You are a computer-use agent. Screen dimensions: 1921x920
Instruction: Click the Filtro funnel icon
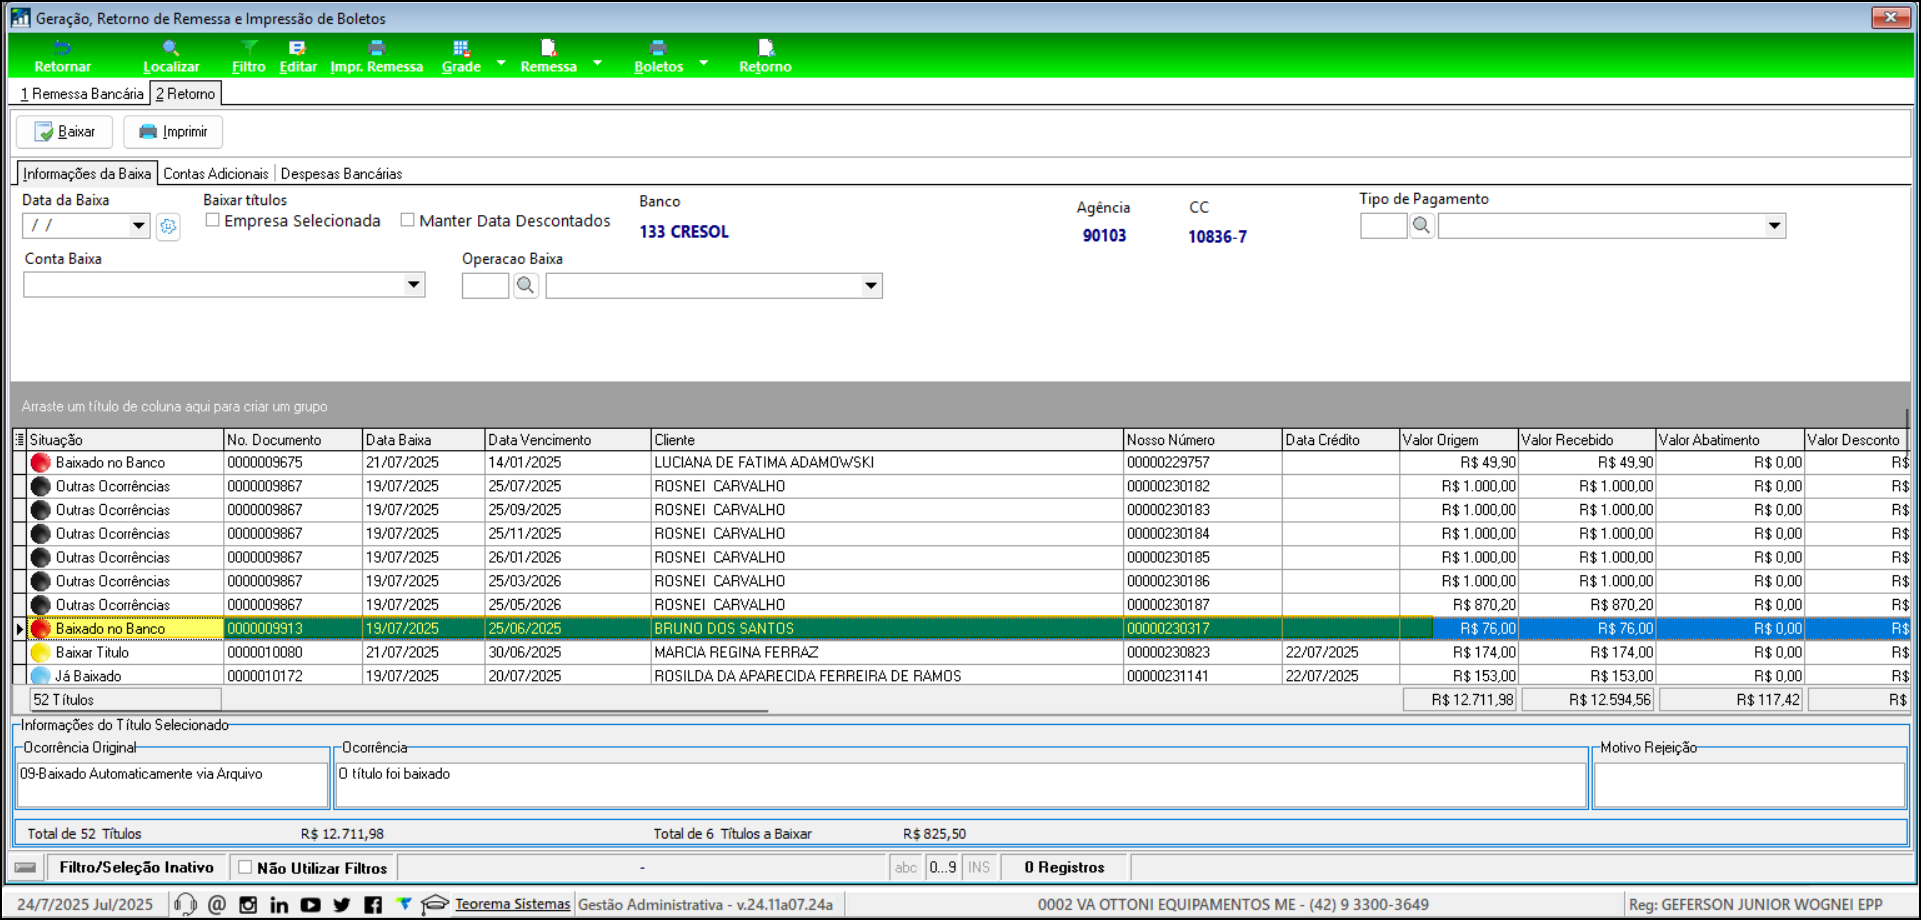[x=249, y=48]
